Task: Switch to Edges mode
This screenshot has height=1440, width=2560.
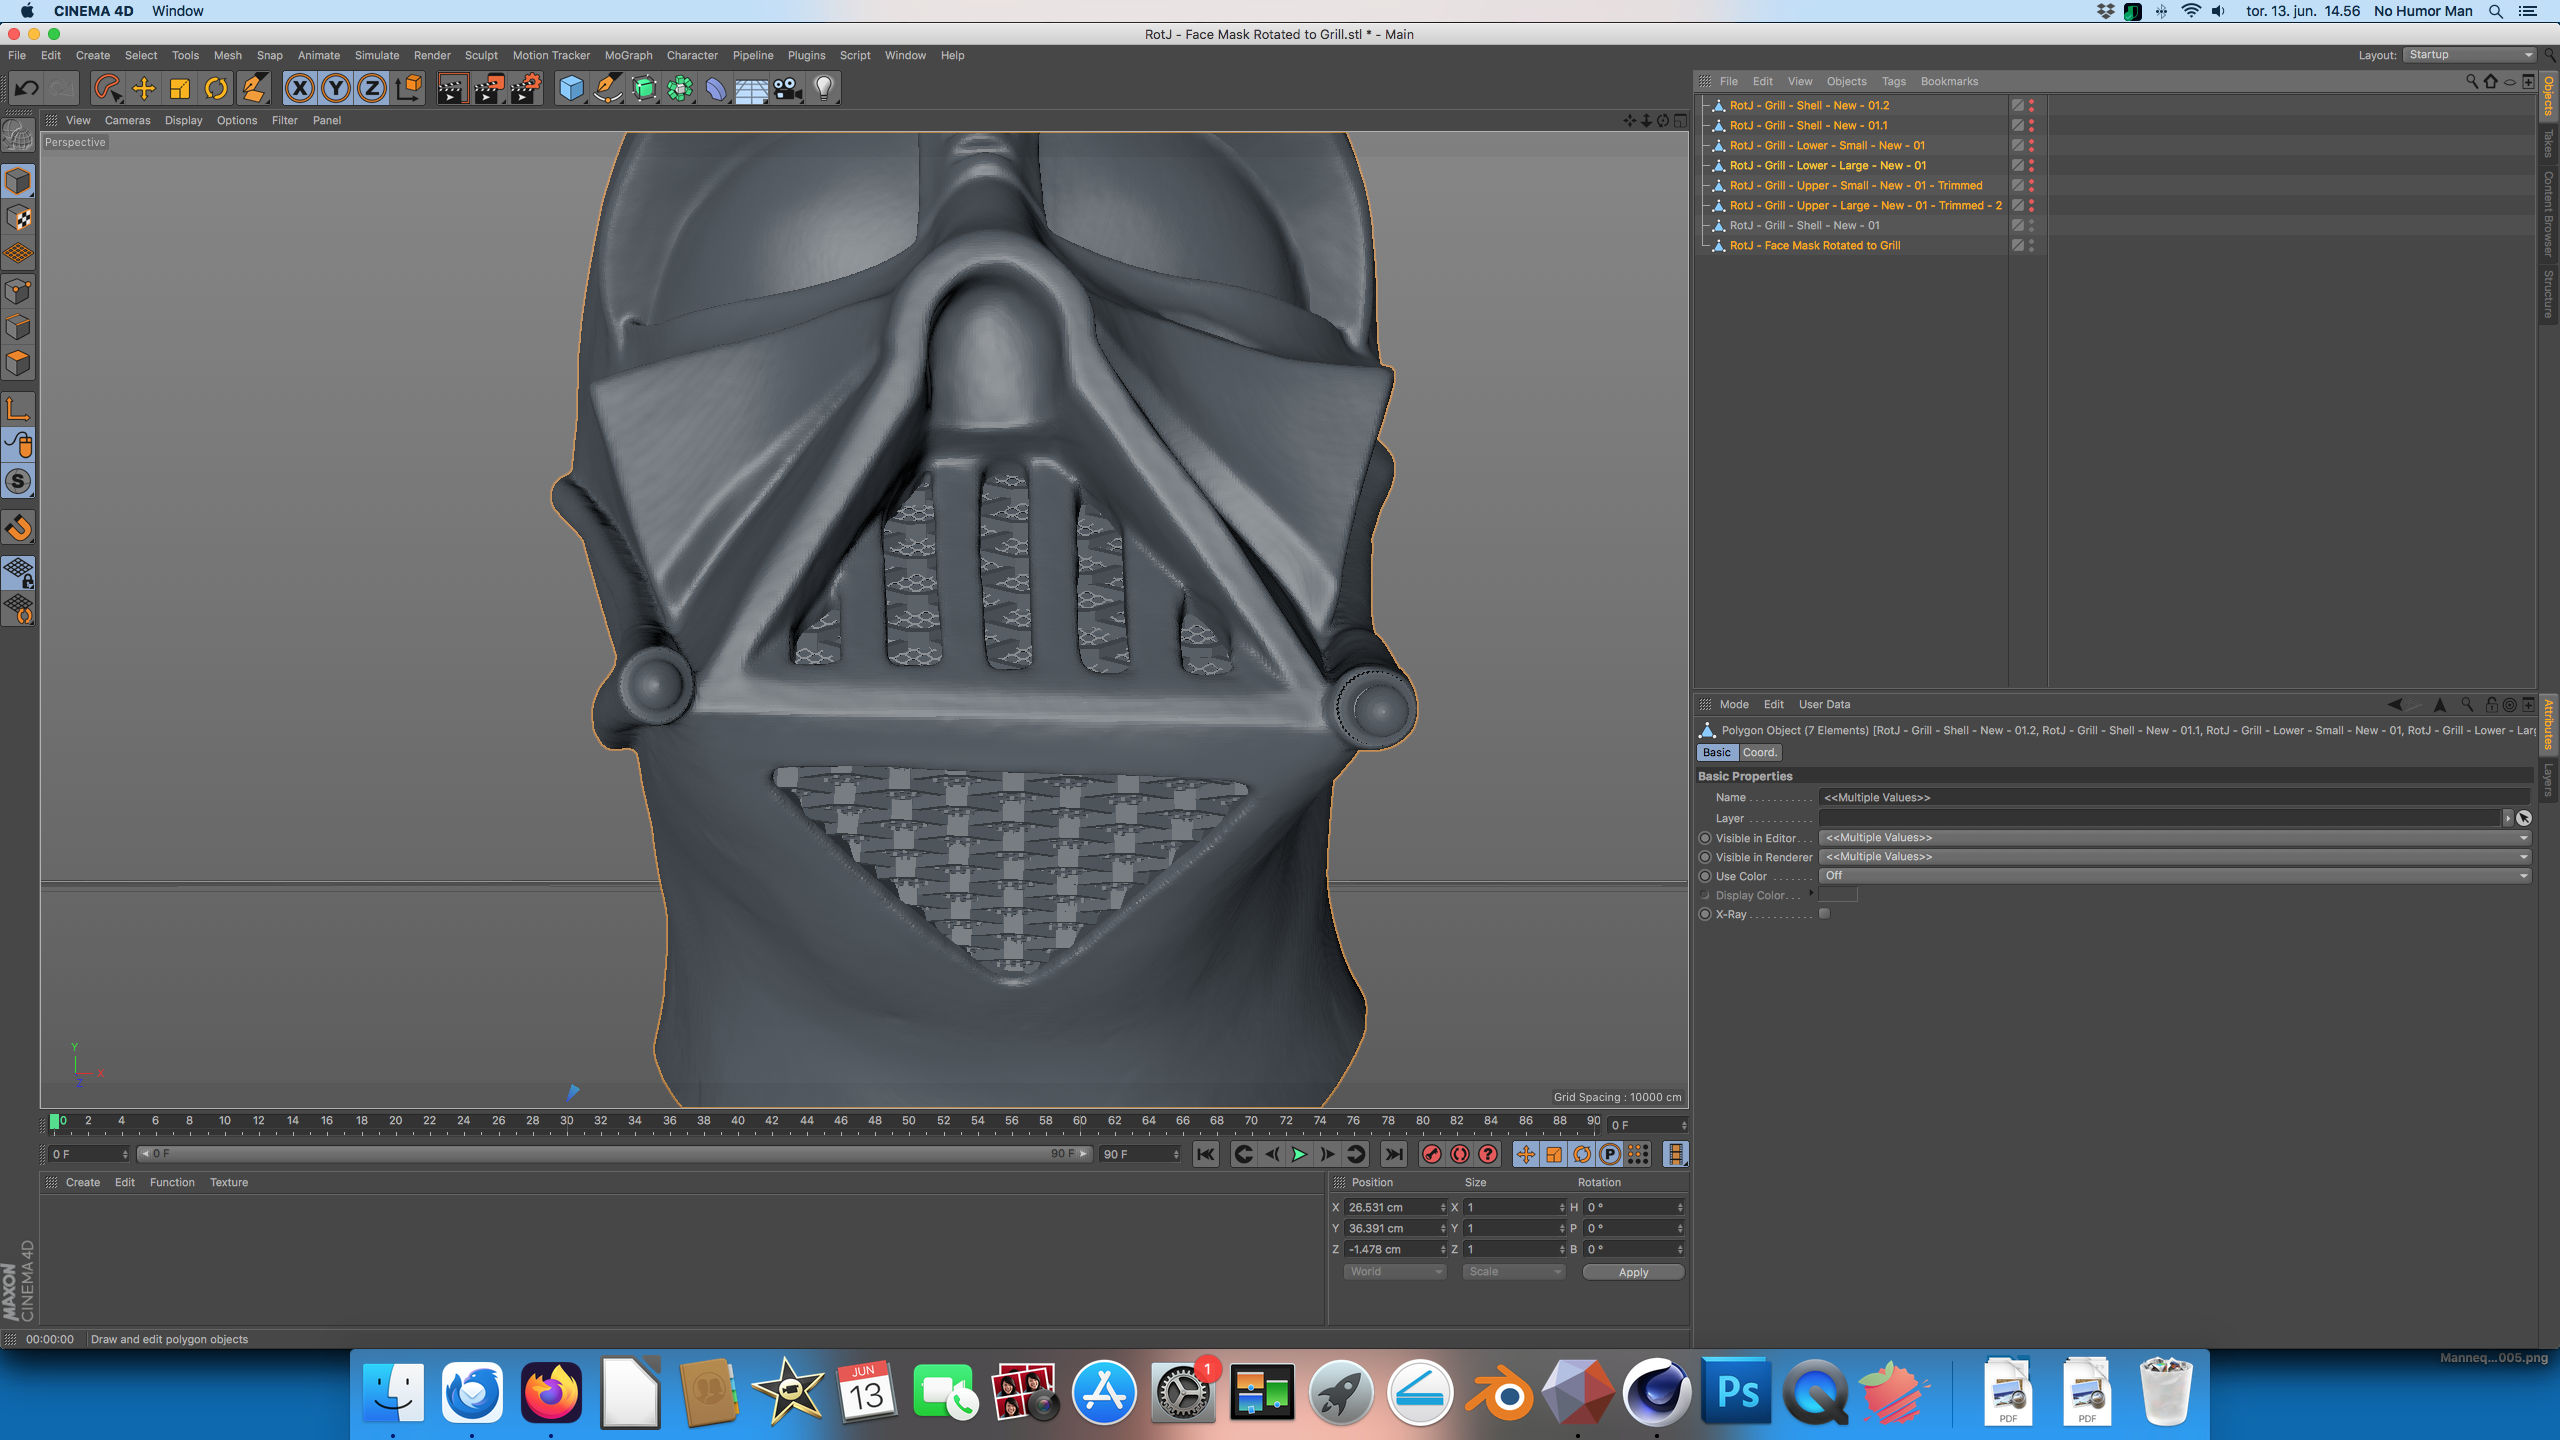Action: point(18,327)
